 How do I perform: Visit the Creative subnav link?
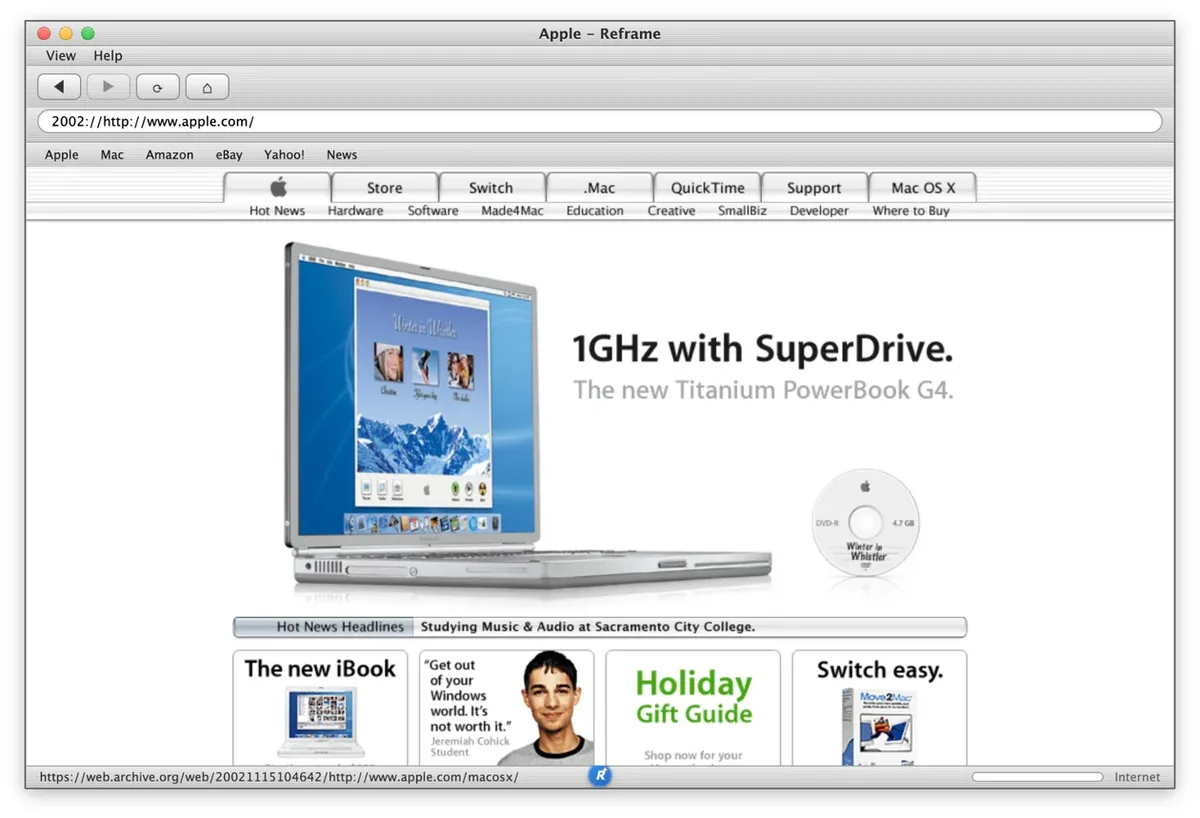point(671,211)
